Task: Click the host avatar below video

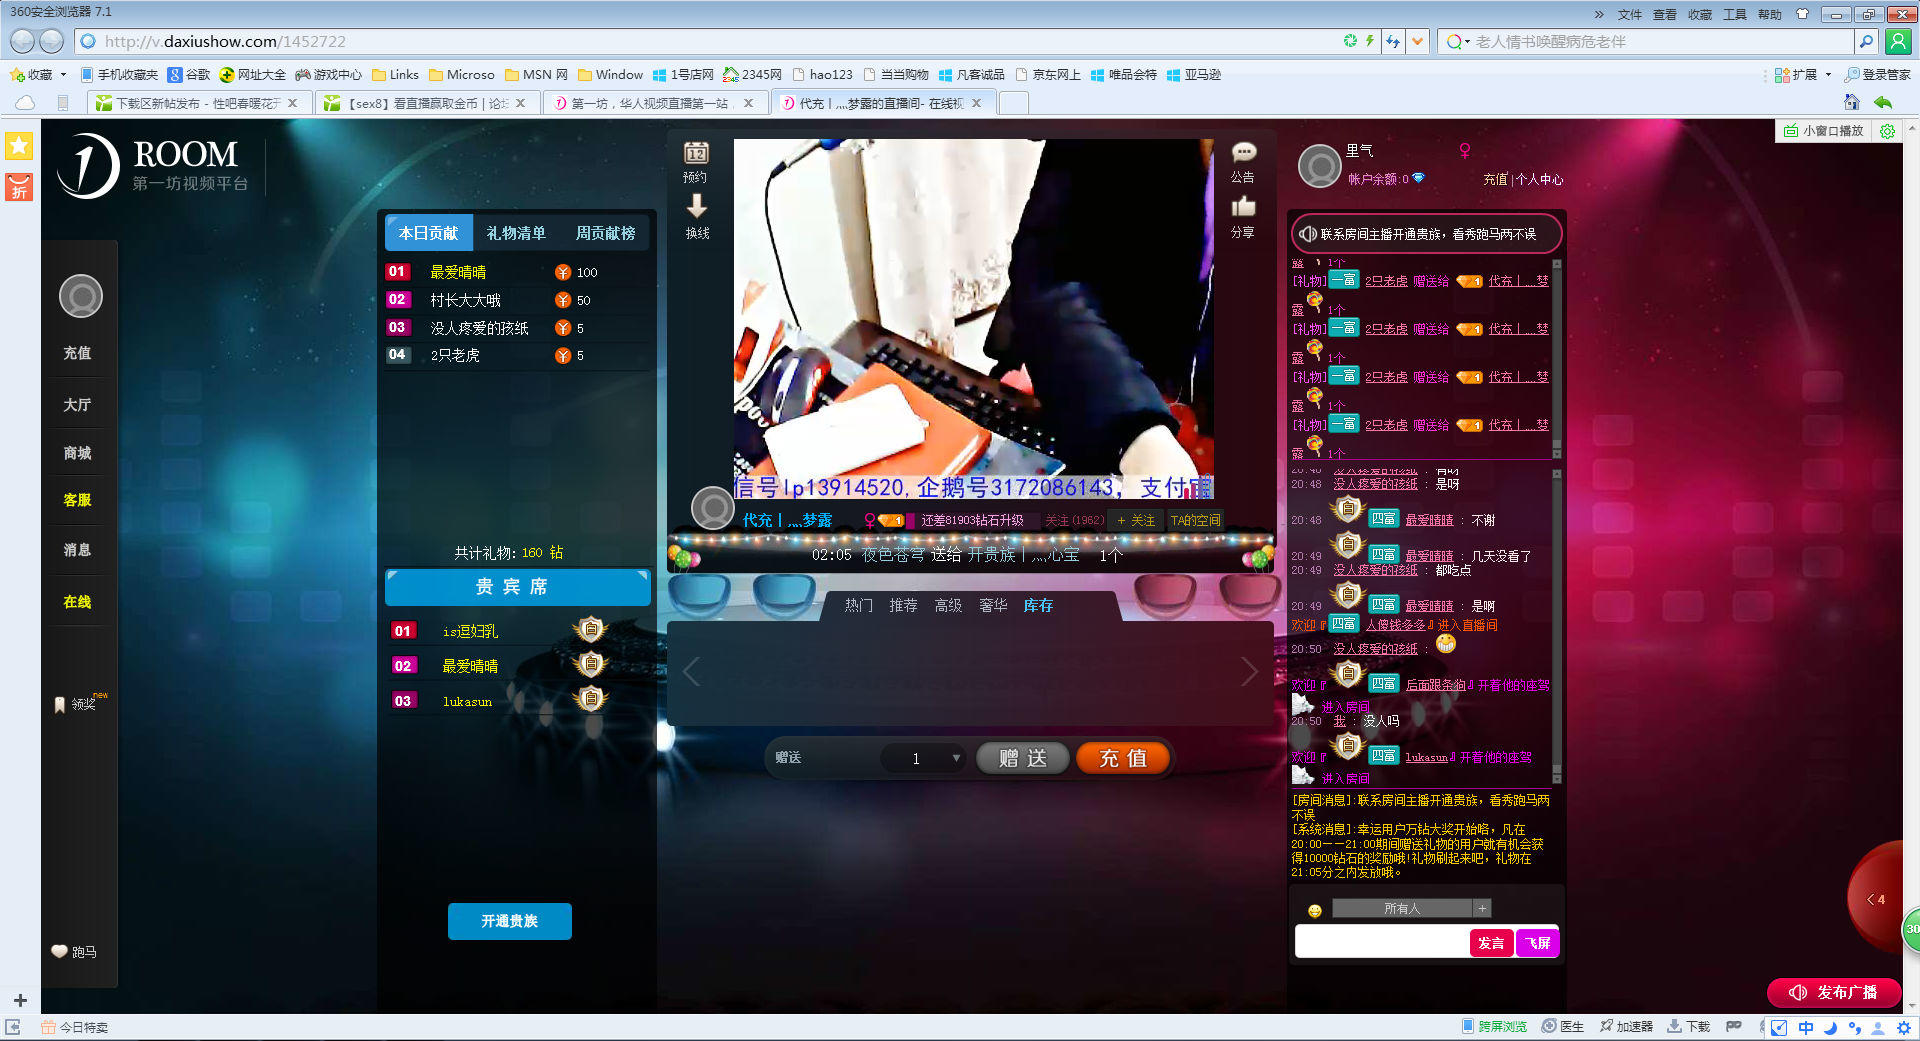Action: click(x=713, y=508)
